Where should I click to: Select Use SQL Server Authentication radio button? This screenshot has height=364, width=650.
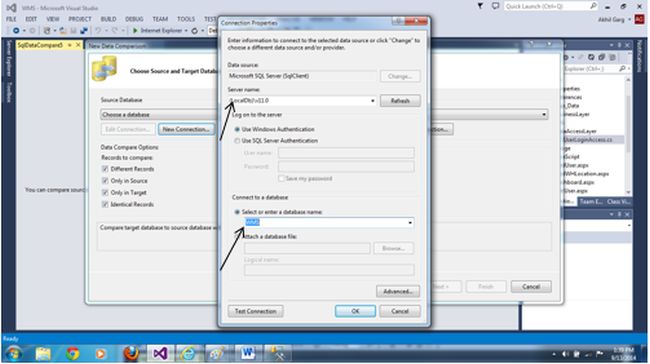point(237,141)
